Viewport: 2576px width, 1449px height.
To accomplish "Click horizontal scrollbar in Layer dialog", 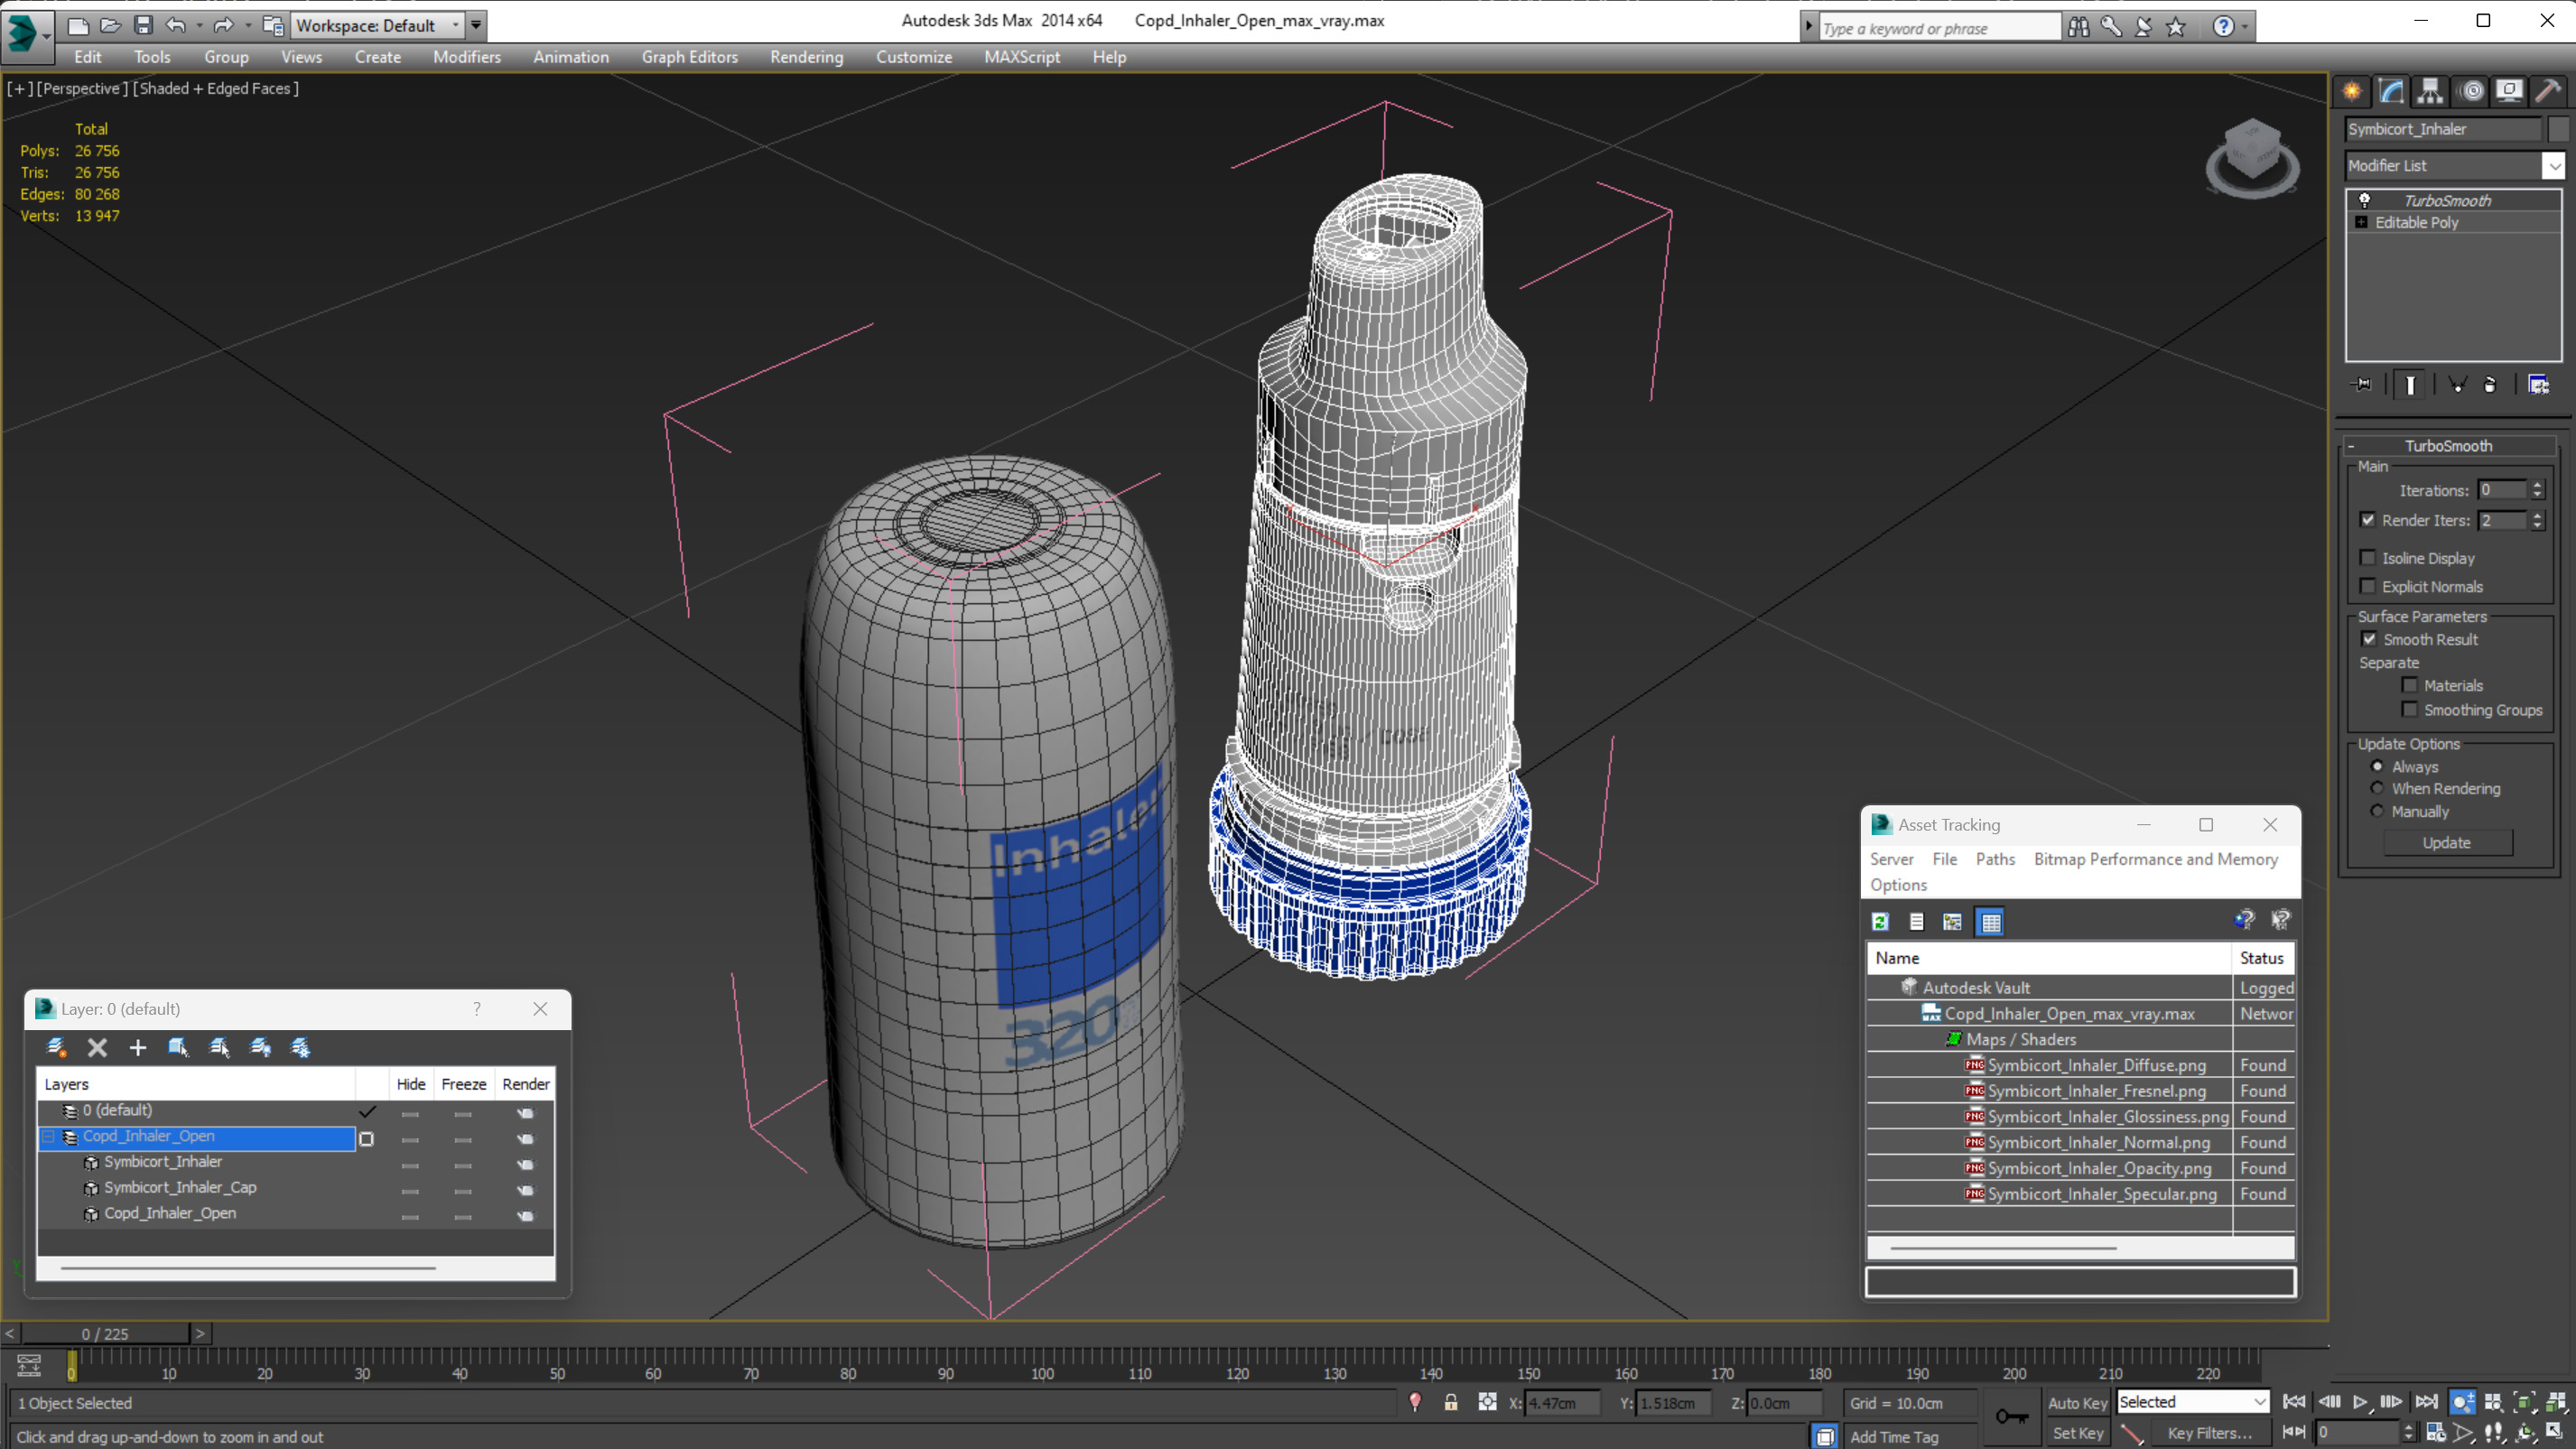I will coord(247,1268).
